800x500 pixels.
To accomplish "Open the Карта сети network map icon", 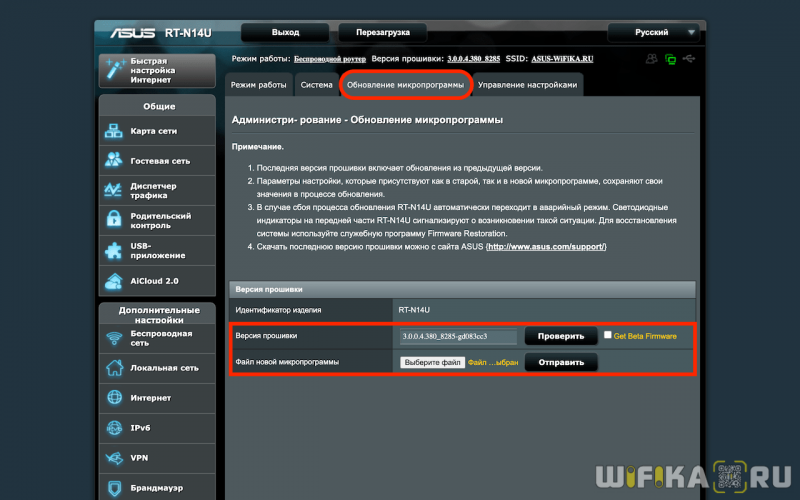I will point(114,131).
